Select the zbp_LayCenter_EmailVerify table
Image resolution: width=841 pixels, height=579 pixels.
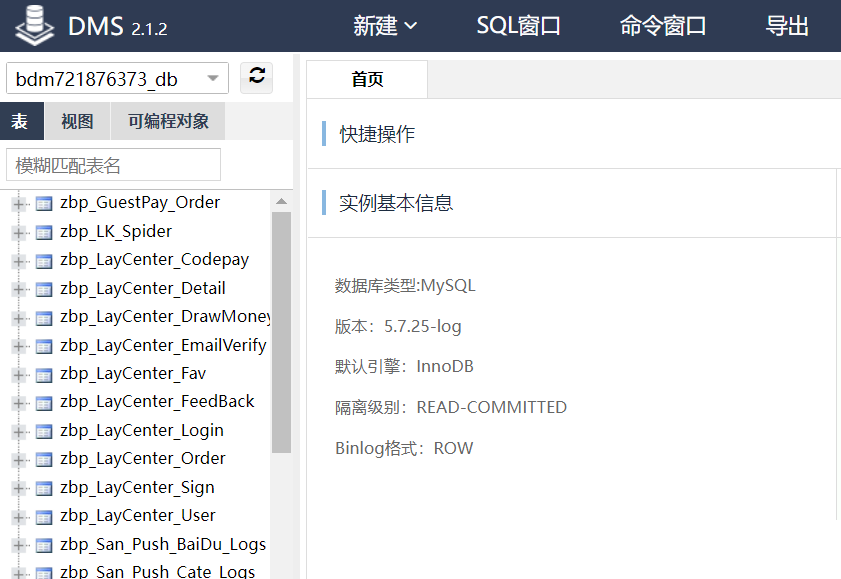(x=163, y=345)
